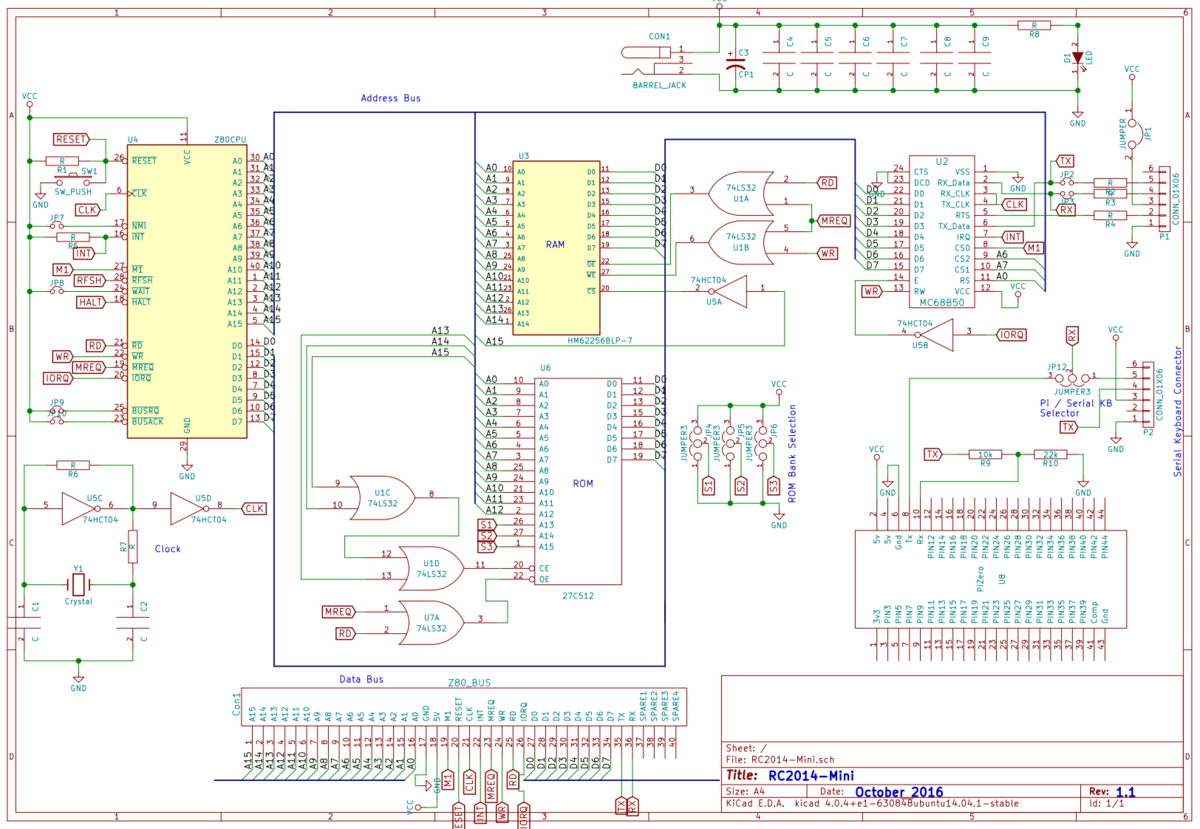Click the RESET flag beside the Z80CPU
Screen dimensions: 1200x829
(x=71, y=139)
